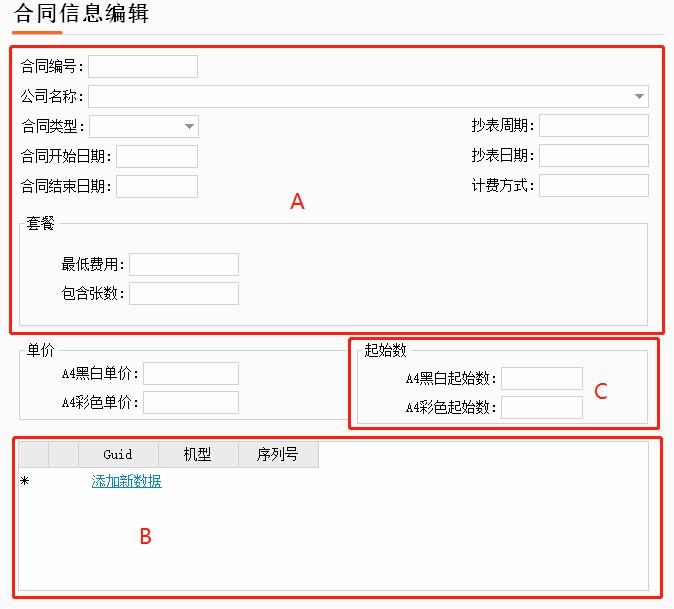Select the 计费方式 input box
This screenshot has height=609, width=674.
[594, 186]
